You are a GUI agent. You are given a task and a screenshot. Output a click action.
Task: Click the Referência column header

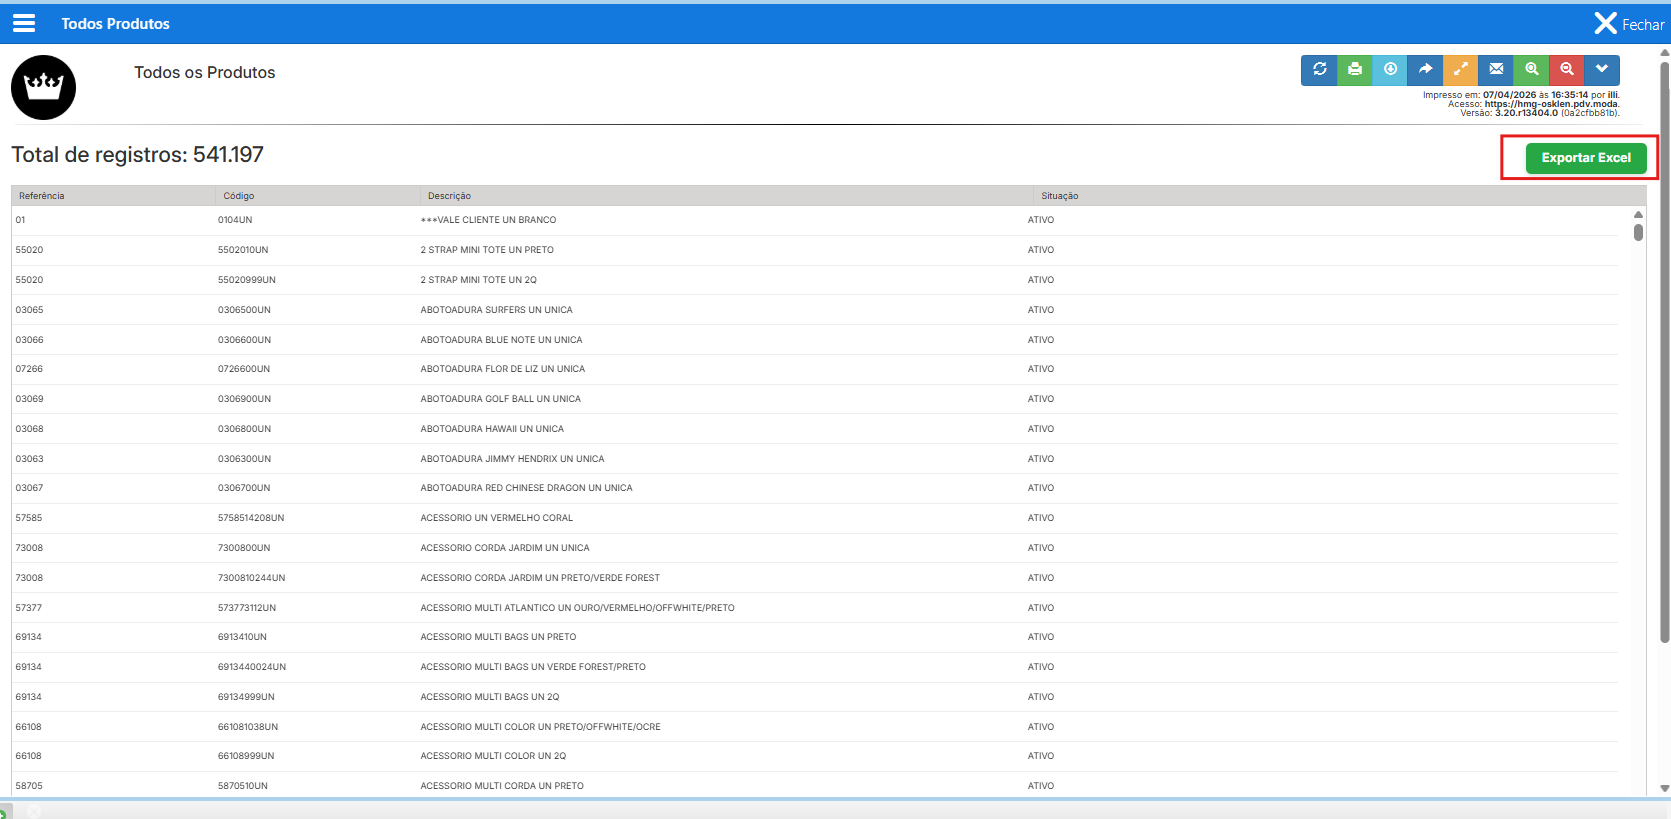point(42,196)
